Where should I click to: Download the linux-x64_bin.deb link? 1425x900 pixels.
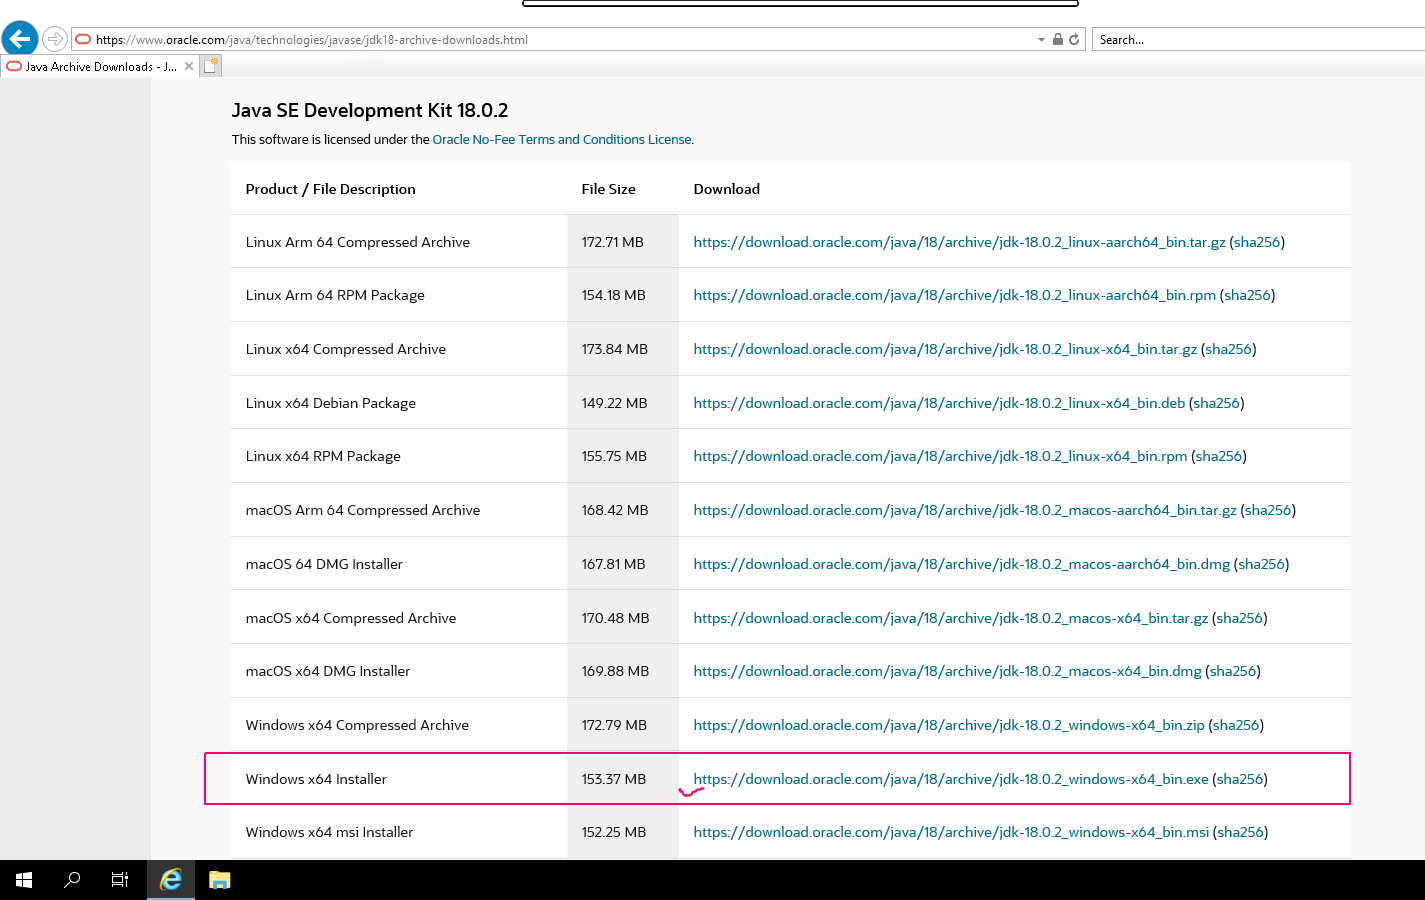(939, 403)
